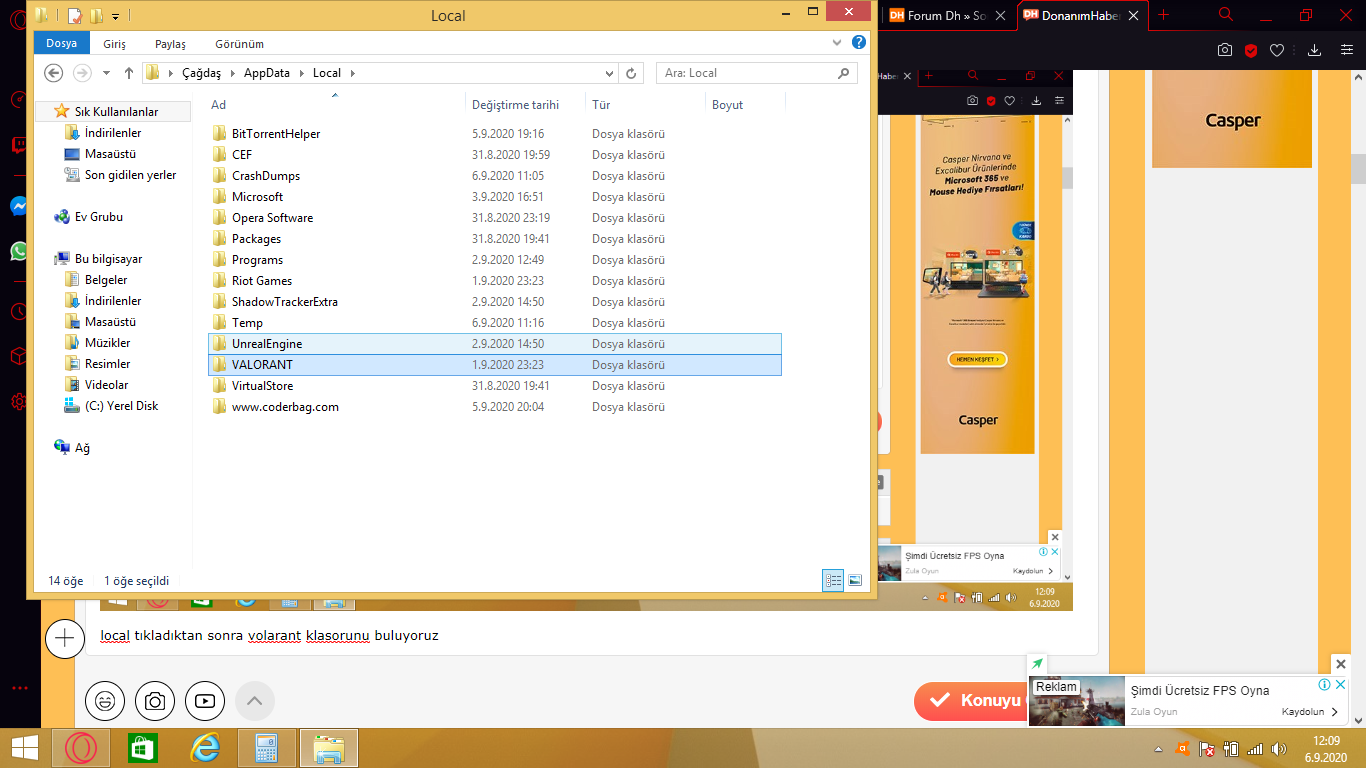The width and height of the screenshot is (1366, 768).
Task: Select the VALORANT folder
Action: [x=494, y=365]
